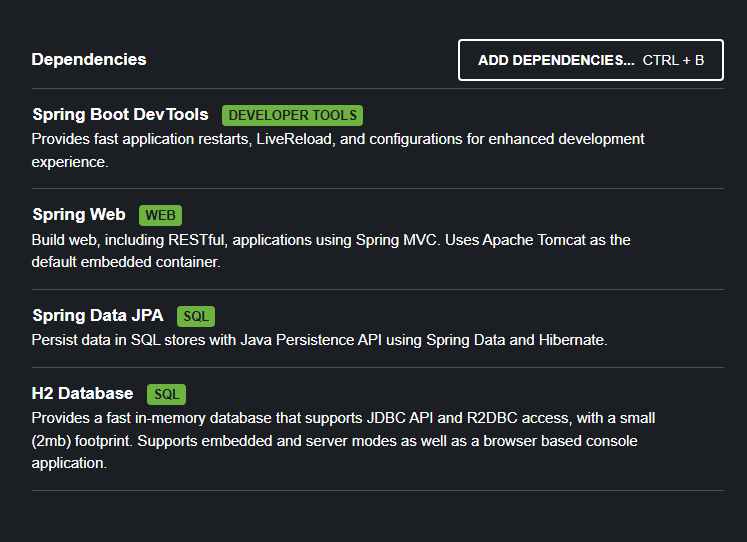Click the word LiveReload in DevTools description
This screenshot has width=747, height=542.
294,139
